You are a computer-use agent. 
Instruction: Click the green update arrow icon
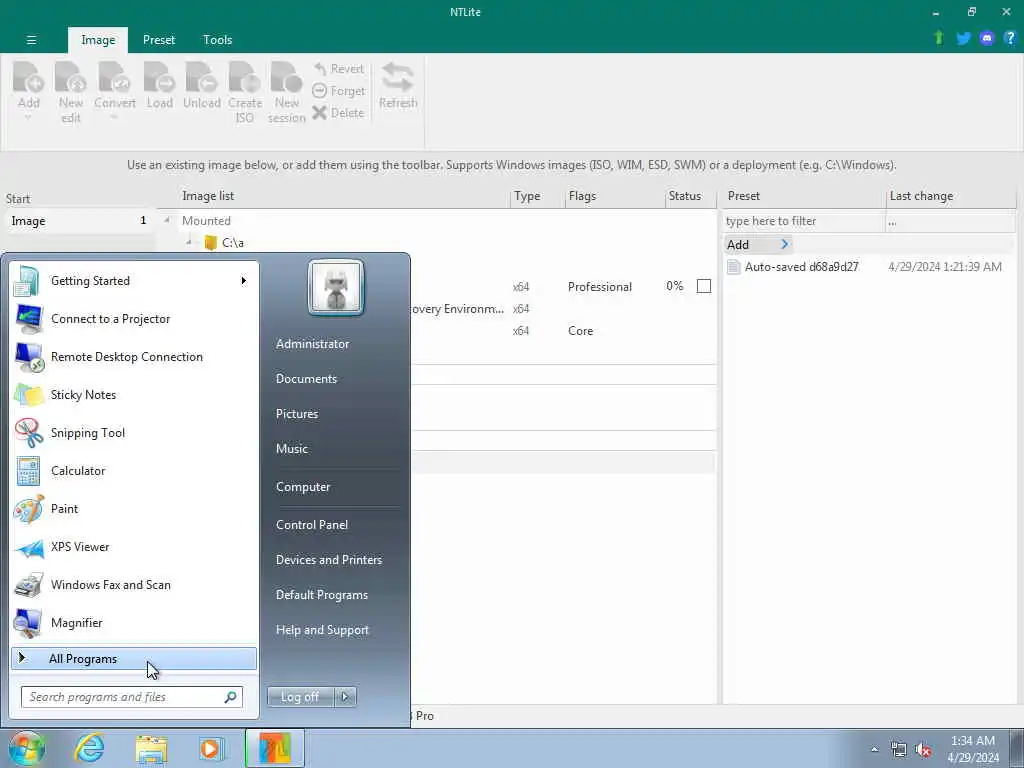click(x=938, y=38)
